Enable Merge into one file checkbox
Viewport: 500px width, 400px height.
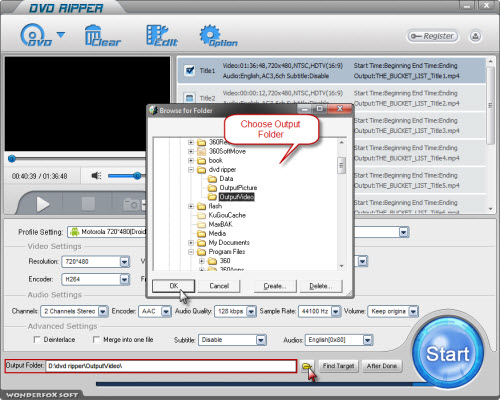coord(96,339)
